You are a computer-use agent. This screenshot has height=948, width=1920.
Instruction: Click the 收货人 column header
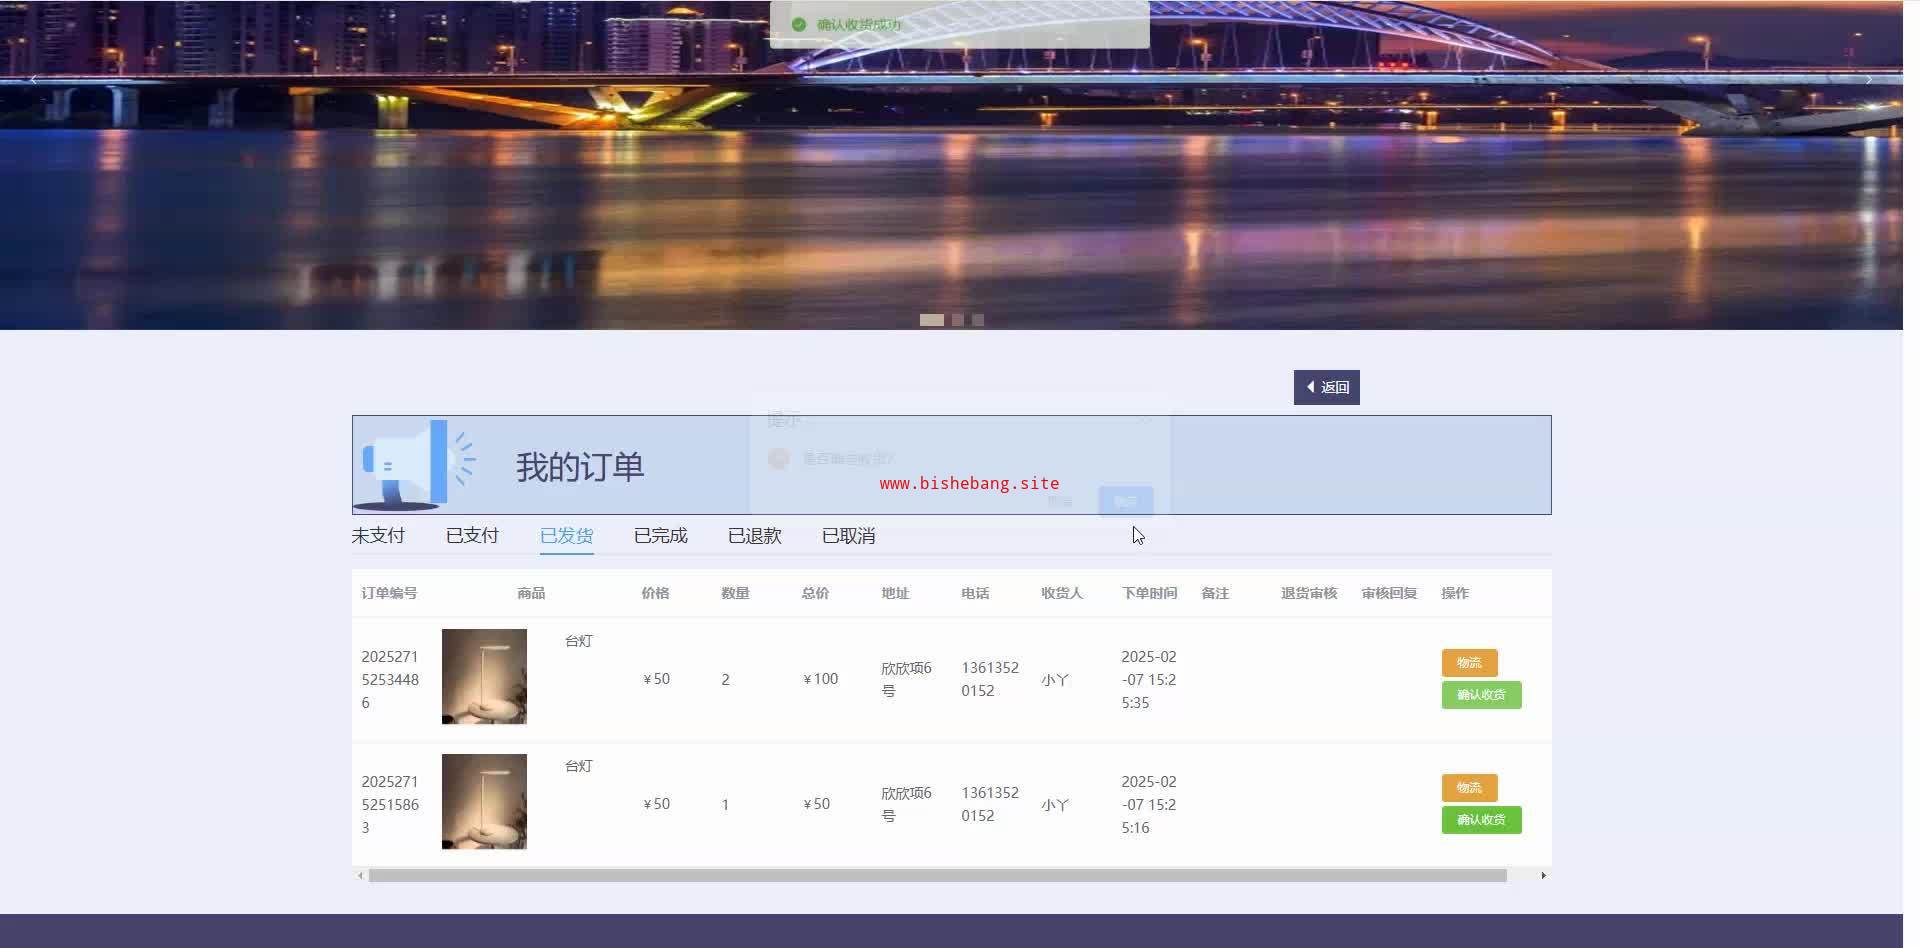1062,593
